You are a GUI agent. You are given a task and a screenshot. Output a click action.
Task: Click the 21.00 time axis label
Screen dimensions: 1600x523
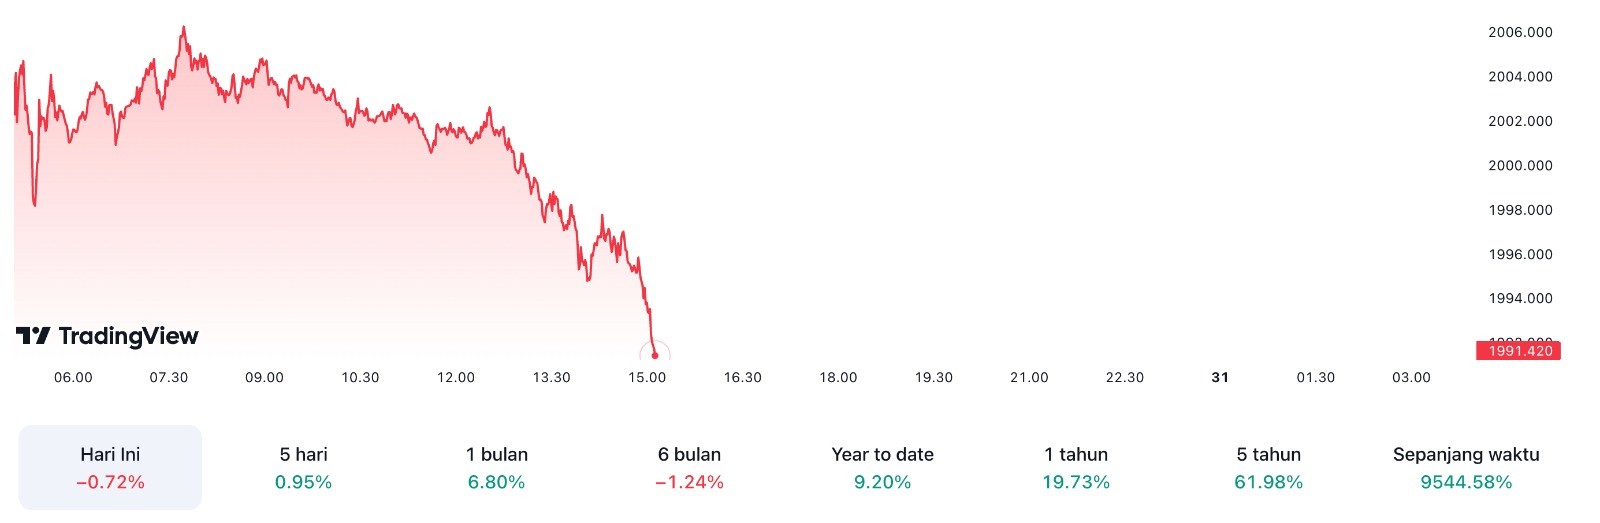click(x=1029, y=378)
